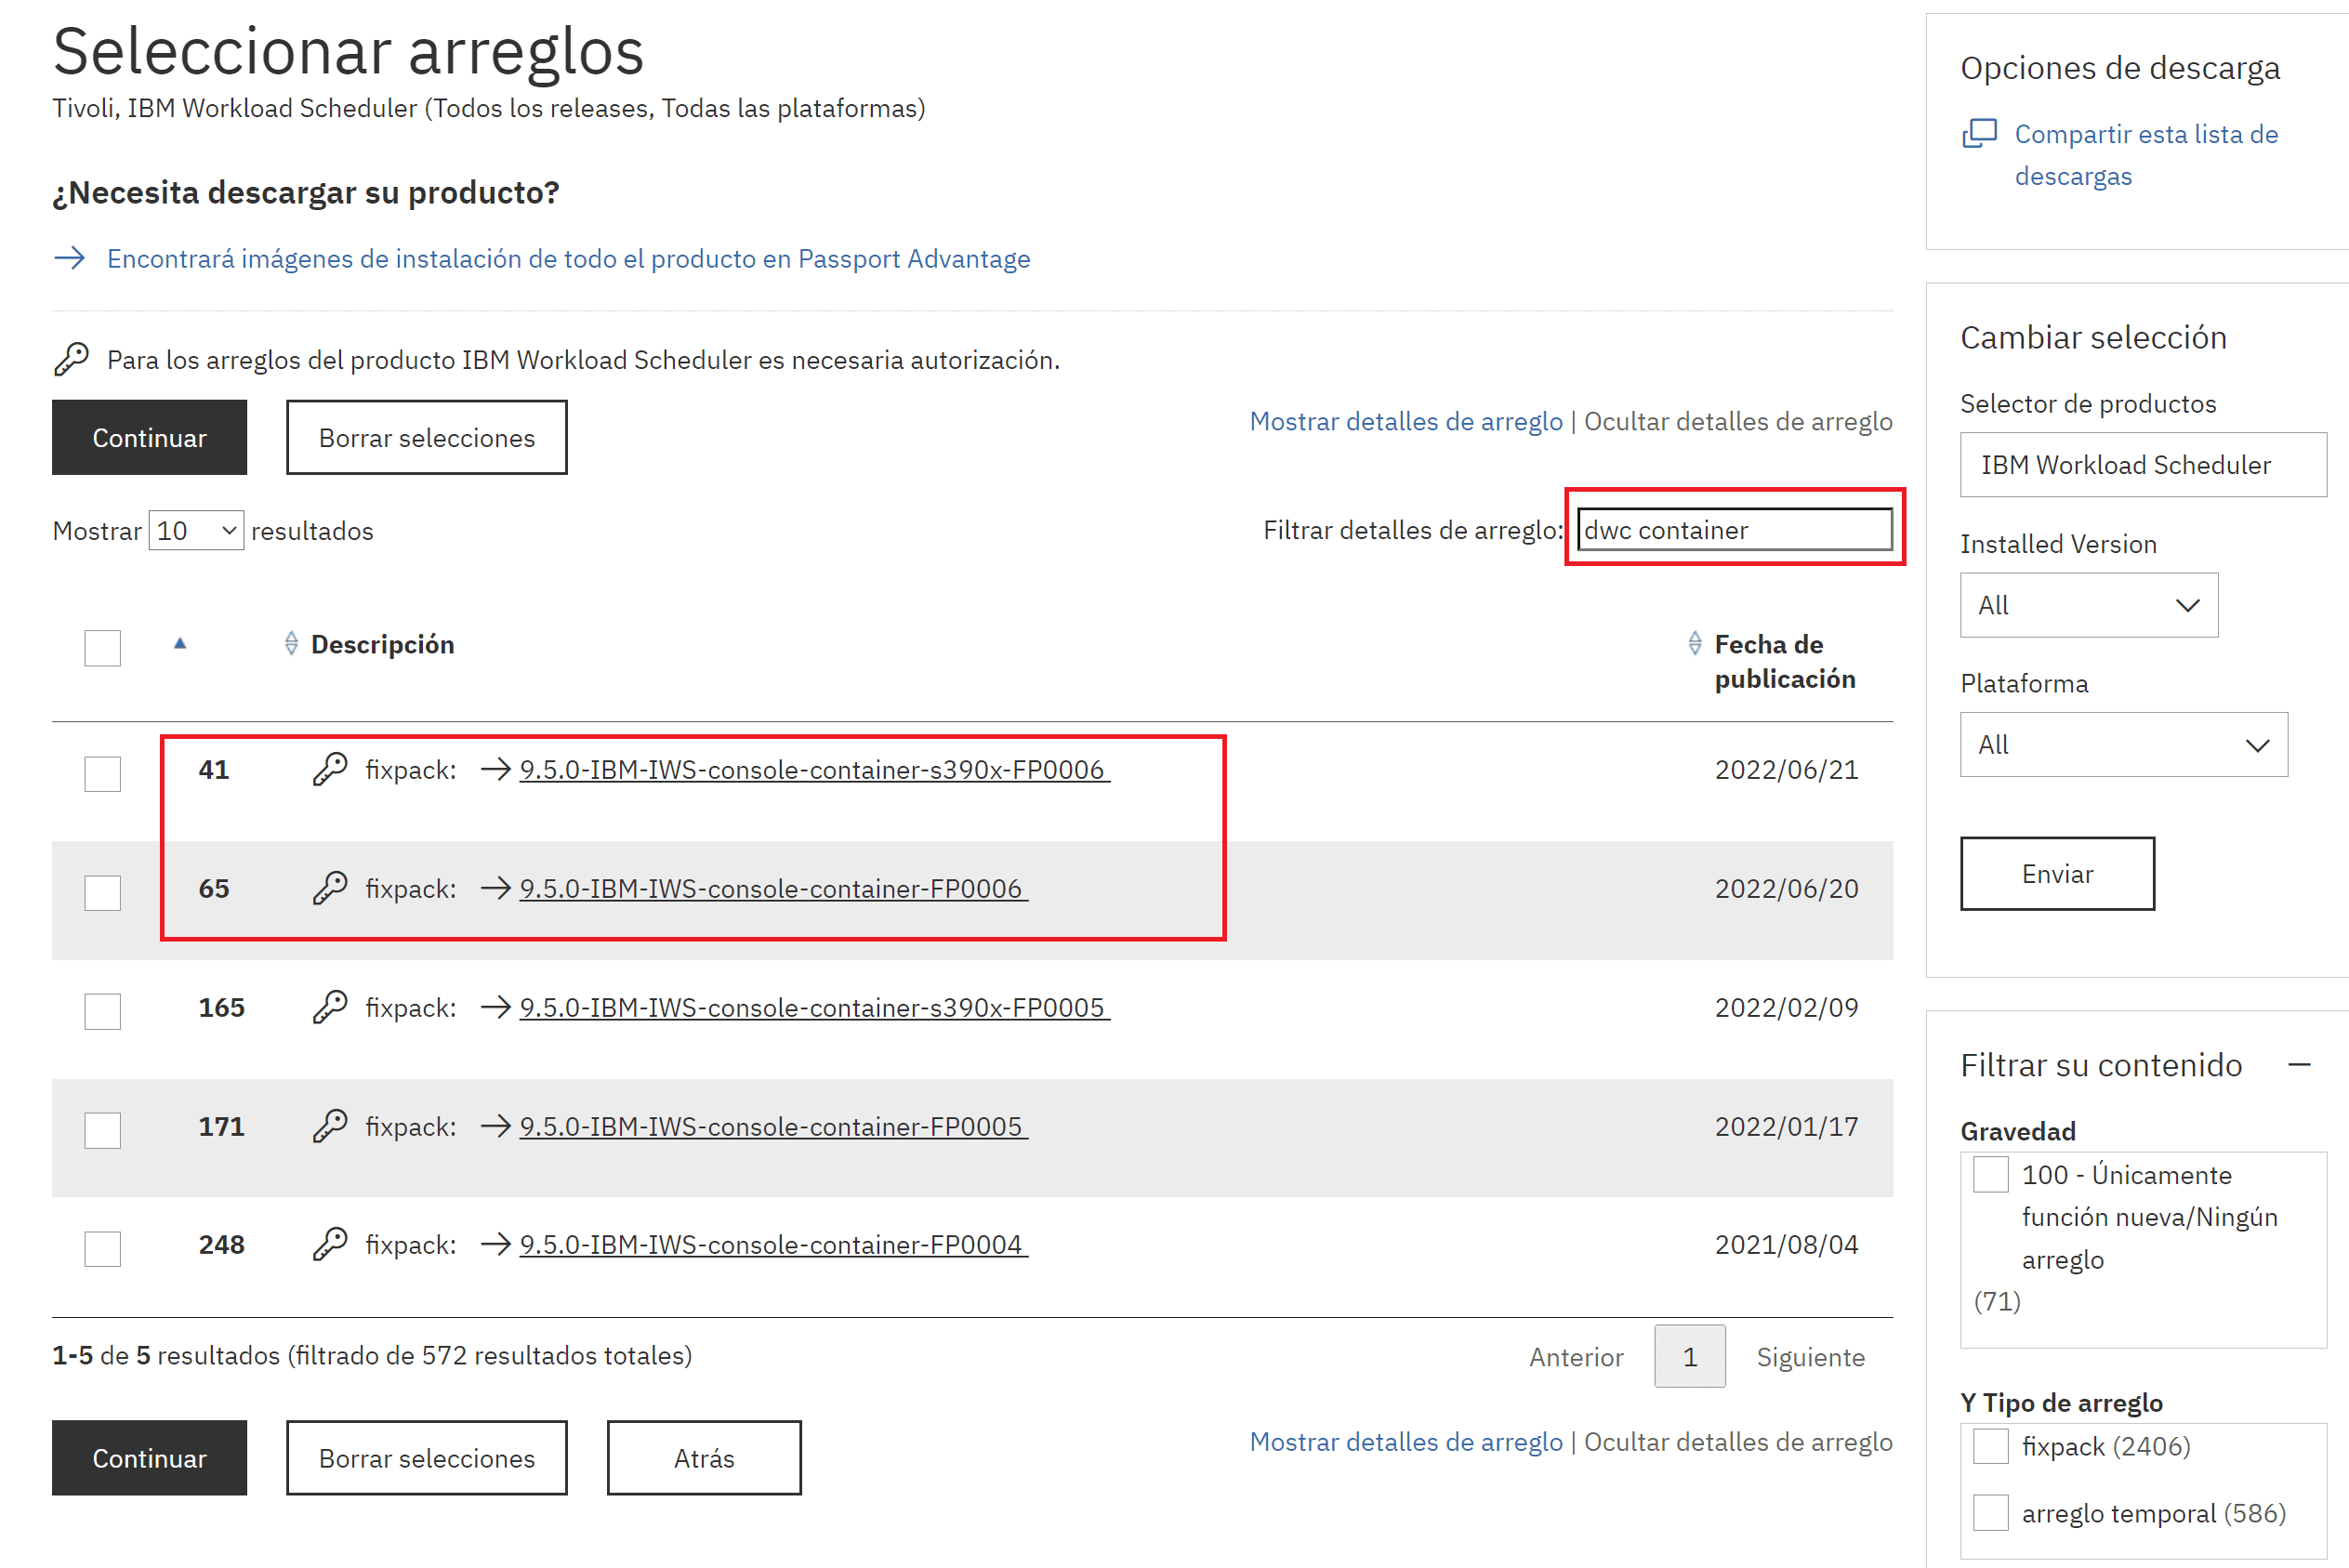The width and height of the screenshot is (2349, 1568).
Task: Click key icon in row 41
Action: [330, 769]
